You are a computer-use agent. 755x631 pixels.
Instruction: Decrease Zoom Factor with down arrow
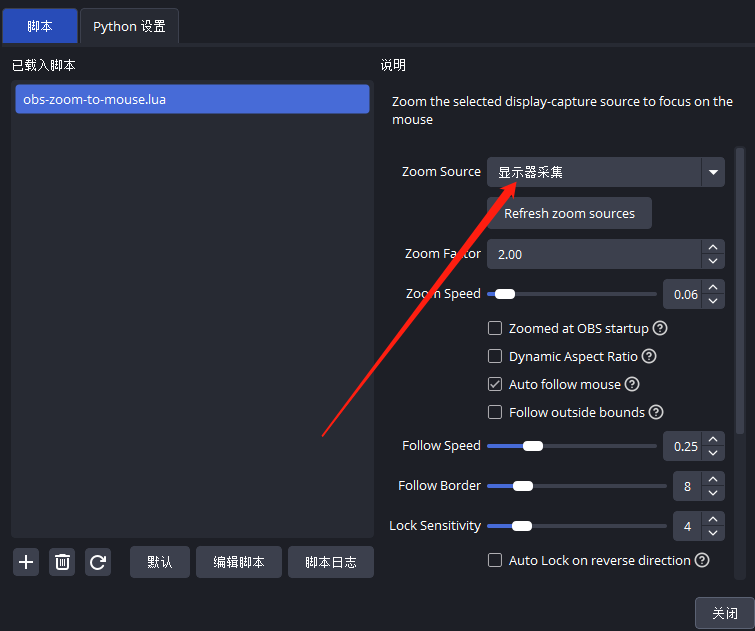pyautogui.click(x=713, y=261)
